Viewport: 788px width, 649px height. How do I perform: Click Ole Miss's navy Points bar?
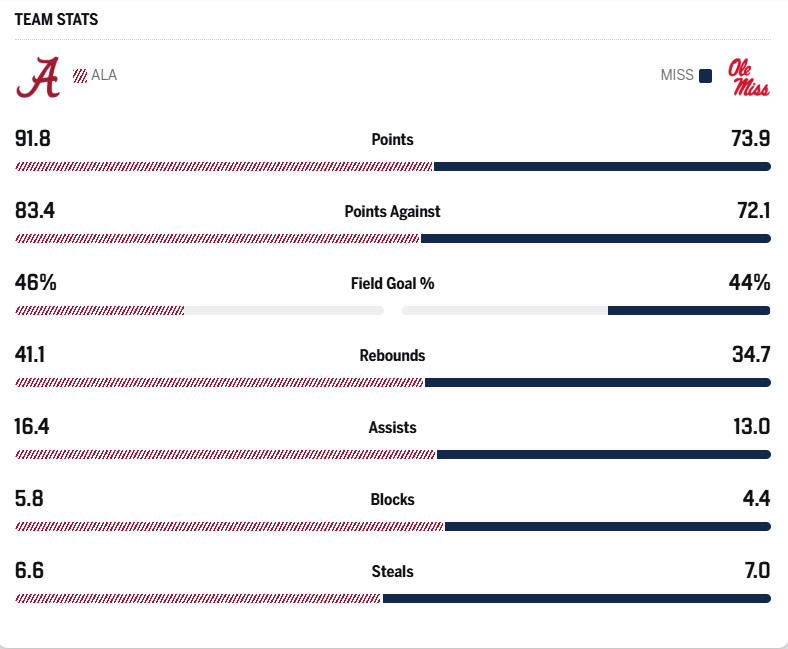coord(602,167)
